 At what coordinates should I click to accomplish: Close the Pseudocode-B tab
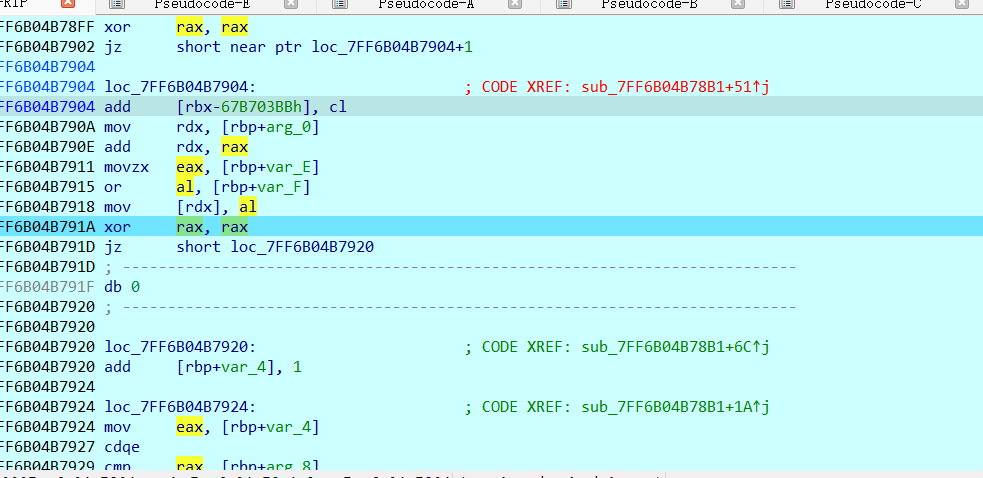738,4
